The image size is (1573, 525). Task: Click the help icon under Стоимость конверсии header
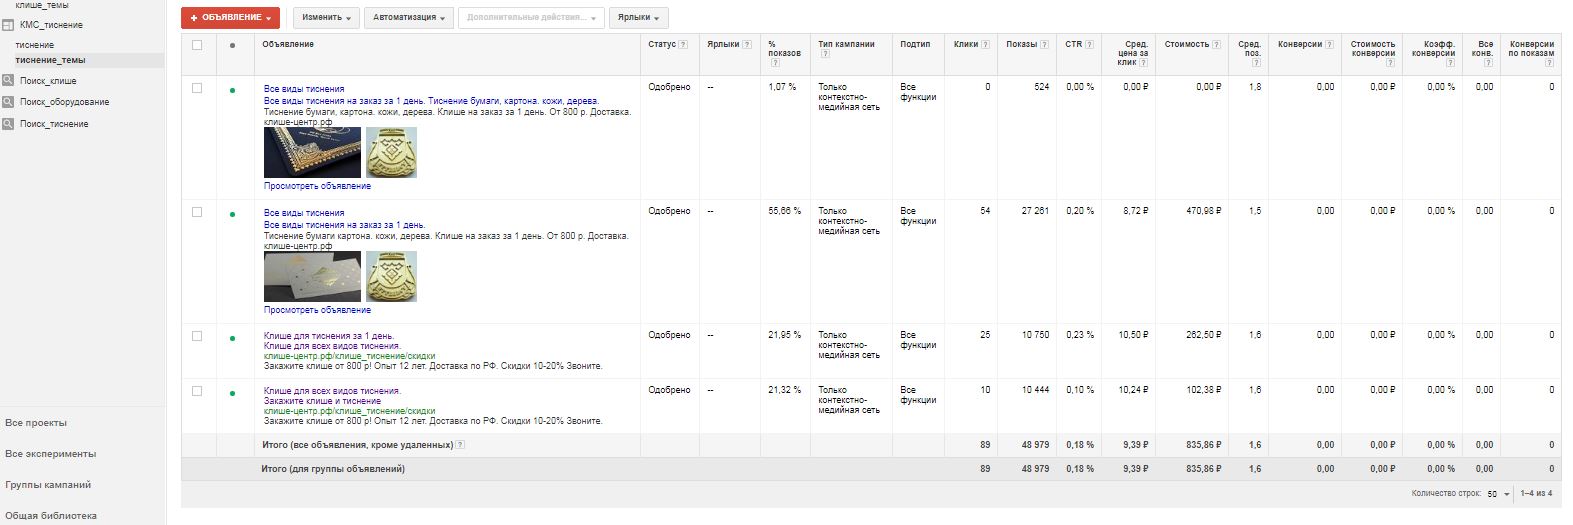(x=1390, y=63)
